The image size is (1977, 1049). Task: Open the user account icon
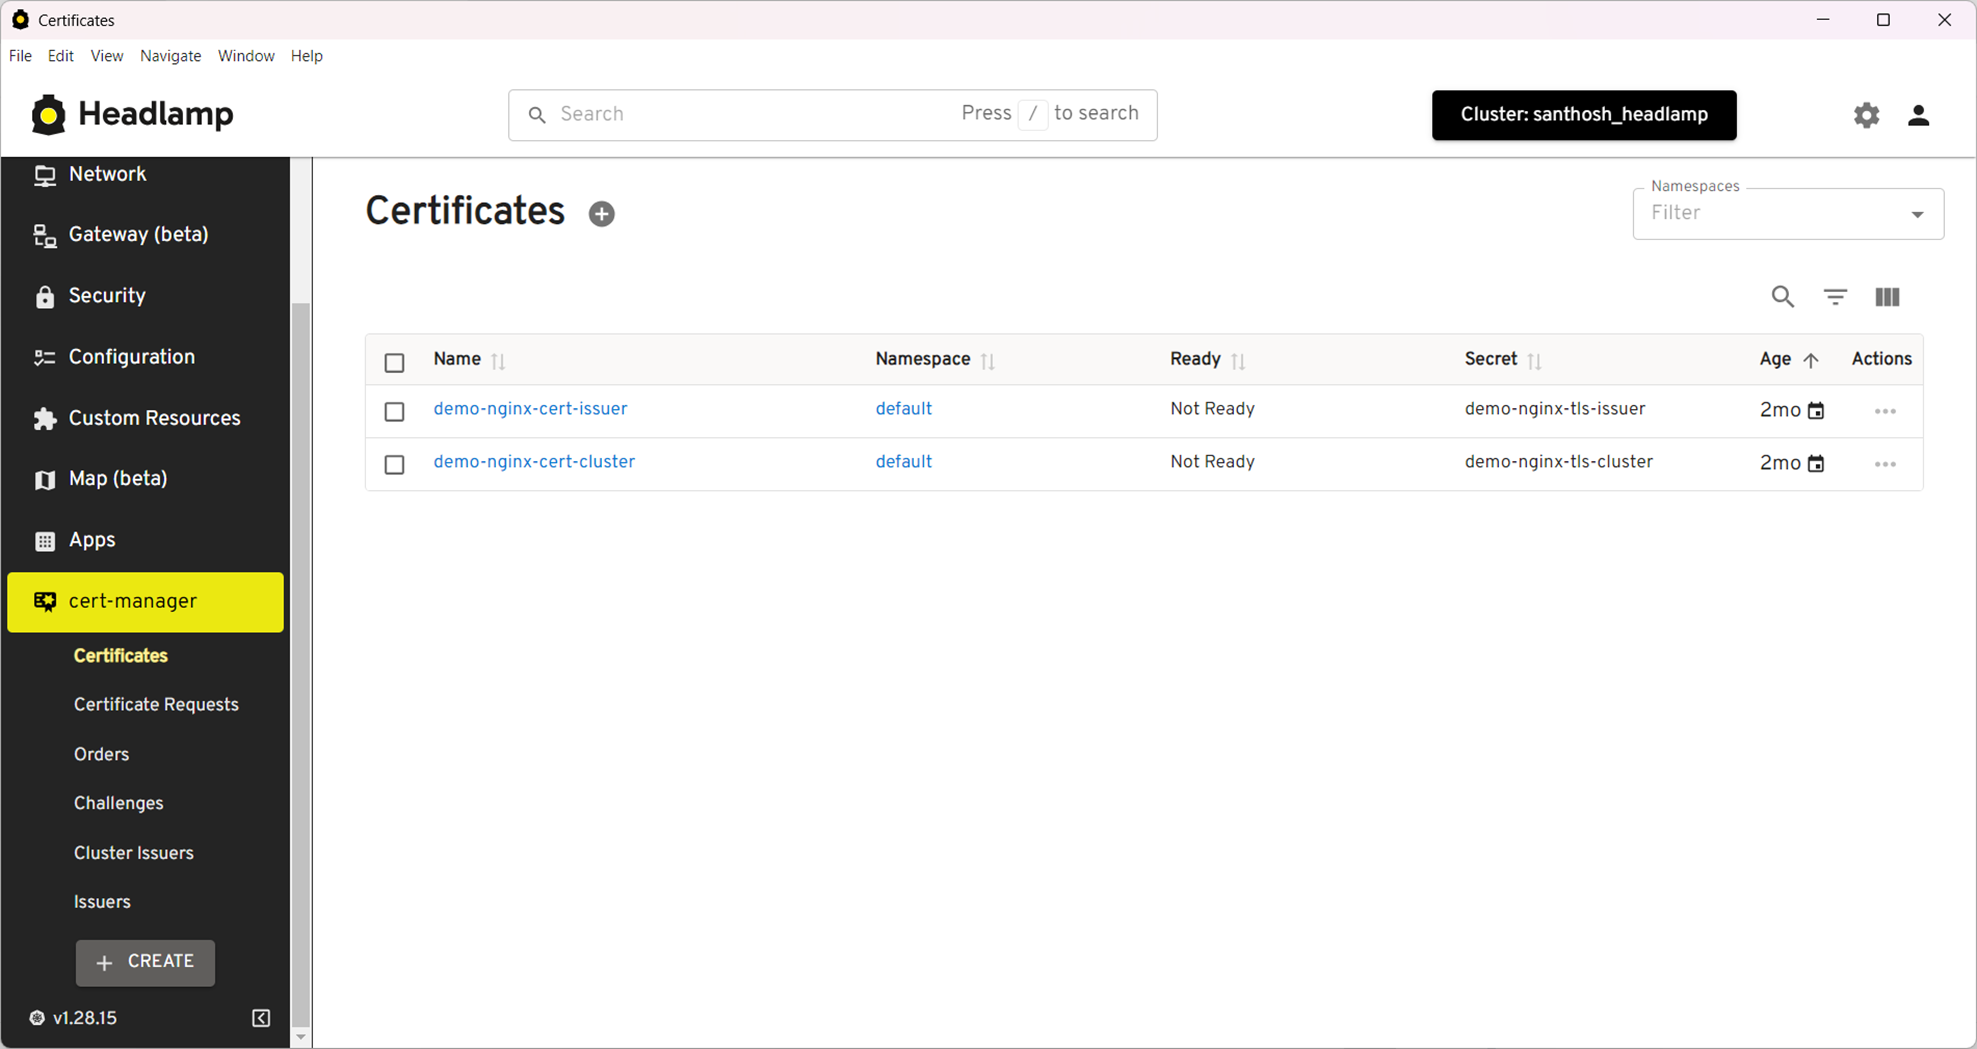[x=1918, y=115]
